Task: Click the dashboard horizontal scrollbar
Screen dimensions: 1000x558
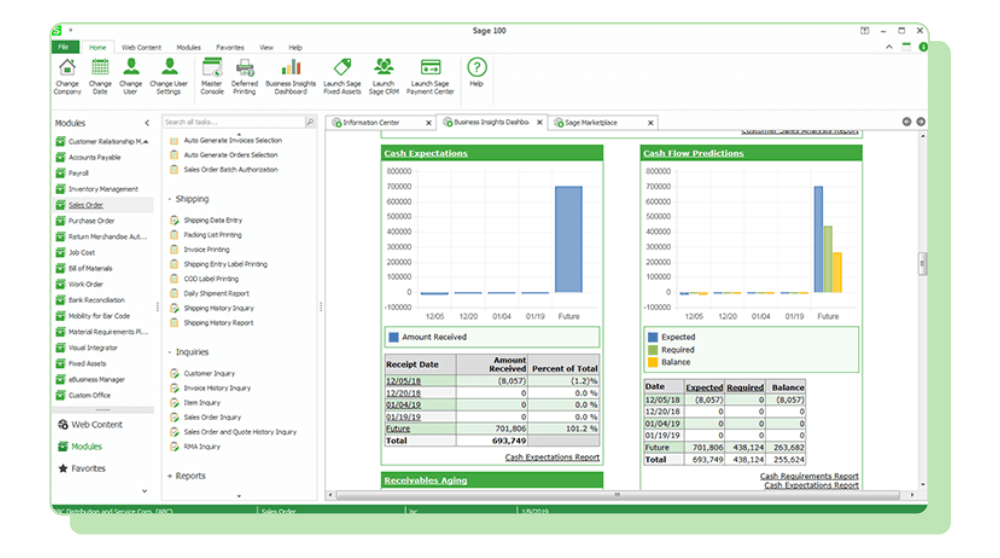Action: point(617,495)
